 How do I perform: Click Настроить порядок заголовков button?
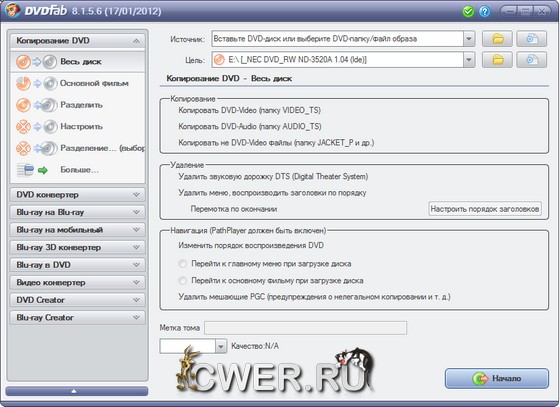pos(485,209)
